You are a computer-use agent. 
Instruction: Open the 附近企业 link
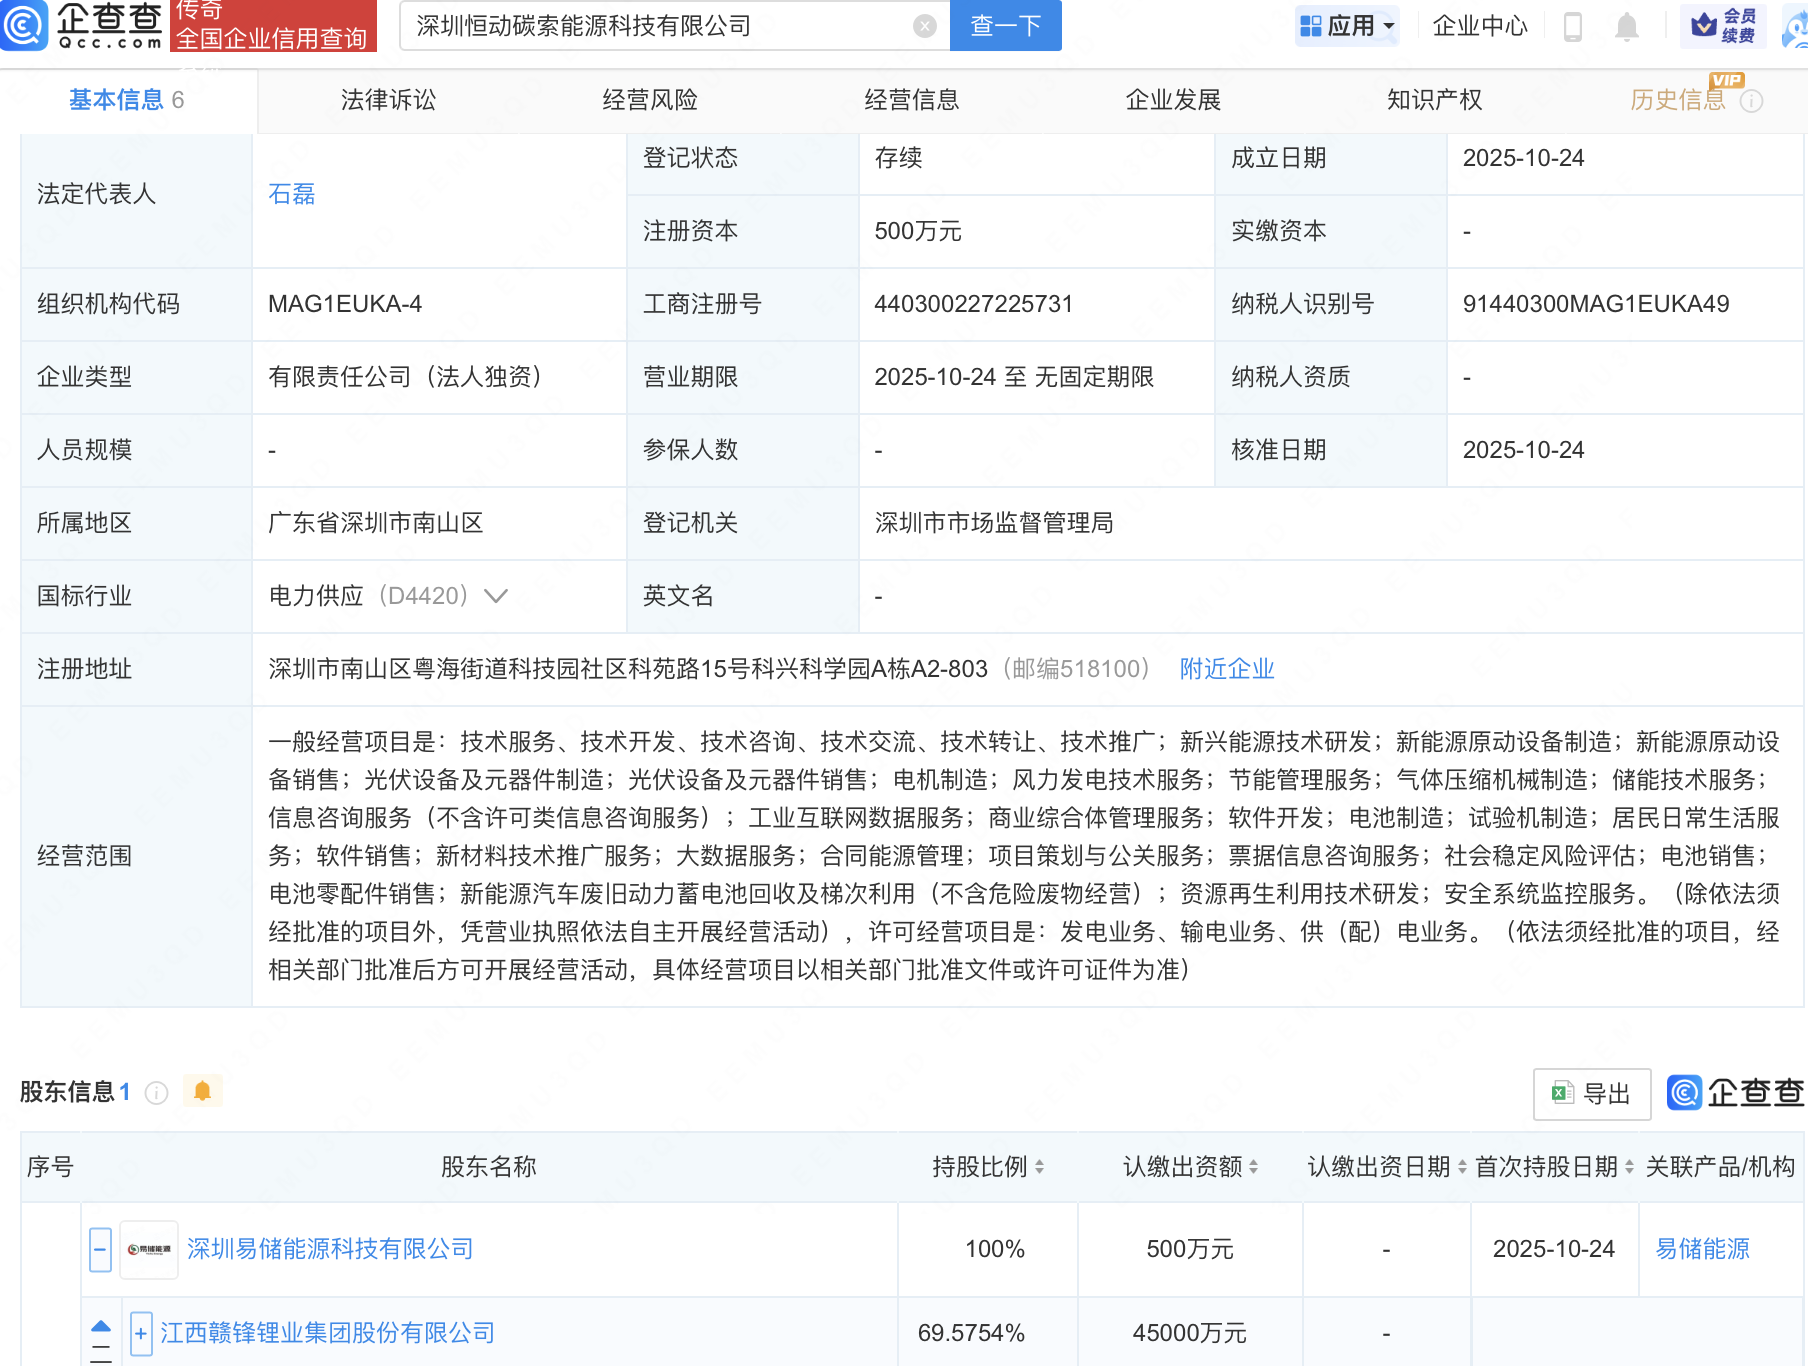click(1227, 669)
